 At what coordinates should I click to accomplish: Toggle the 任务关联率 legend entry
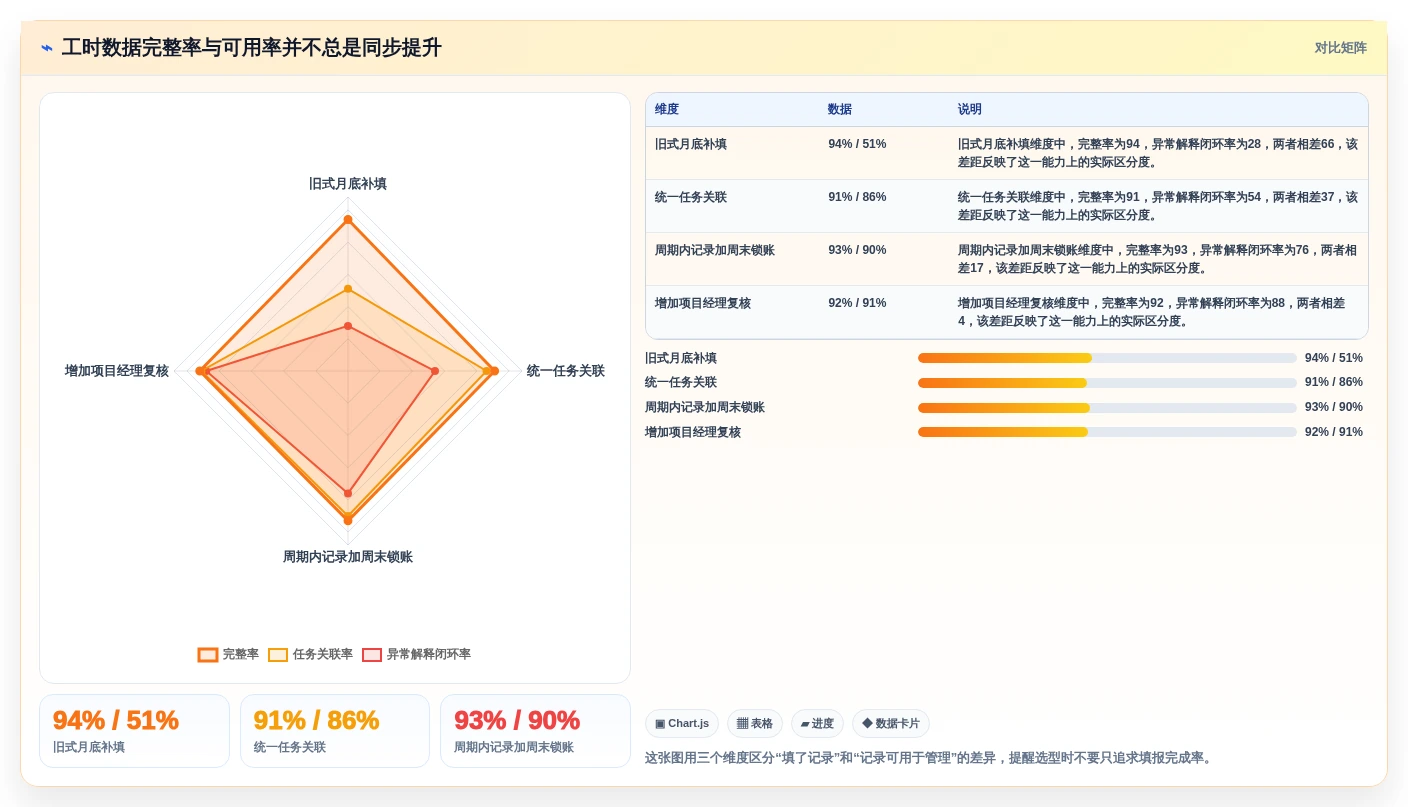click(x=310, y=654)
